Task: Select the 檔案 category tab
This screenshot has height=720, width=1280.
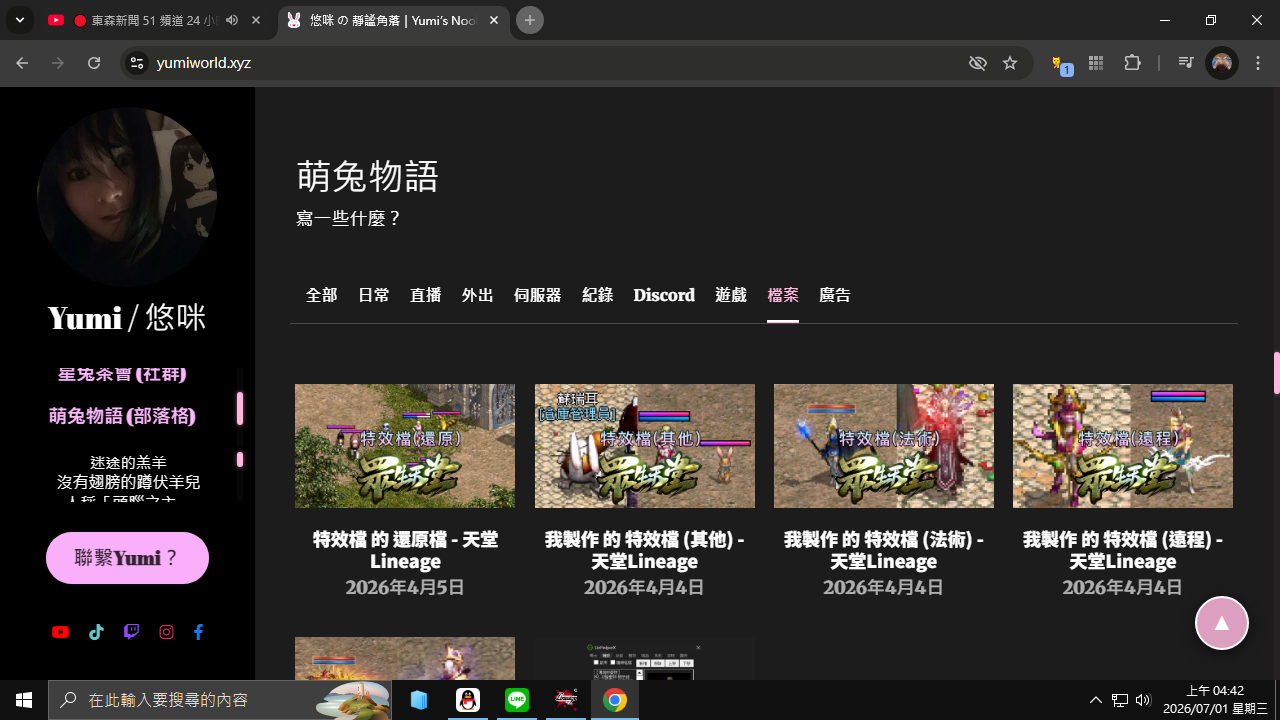Action: 783,295
